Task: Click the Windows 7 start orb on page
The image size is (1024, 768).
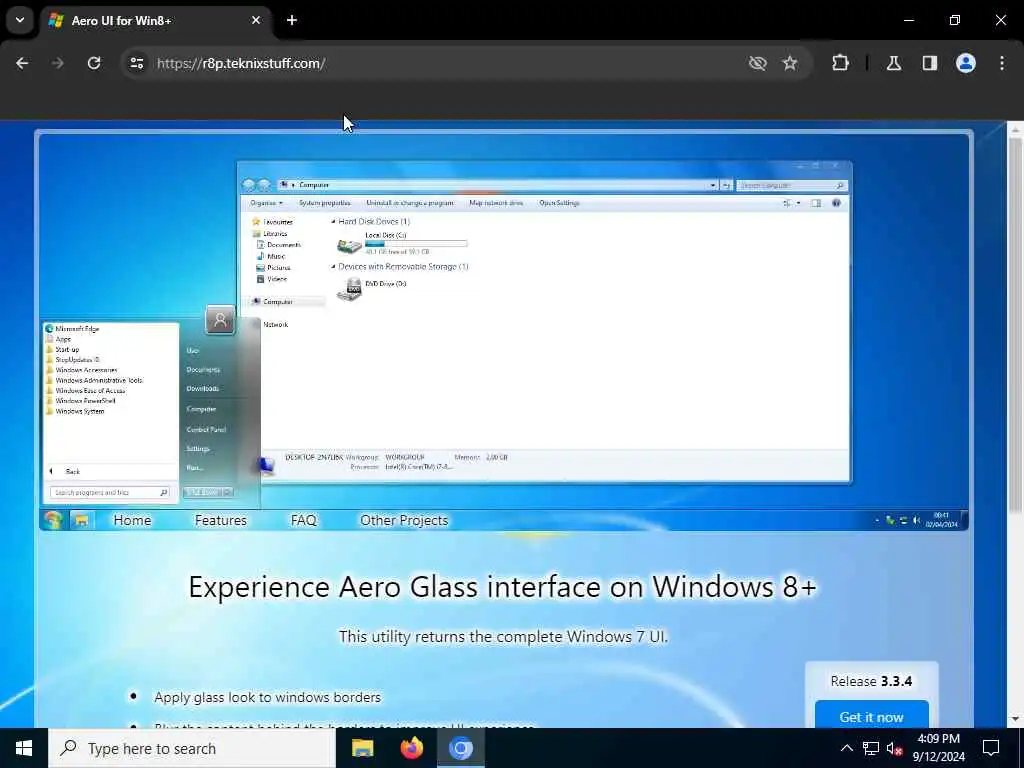Action: 53,520
